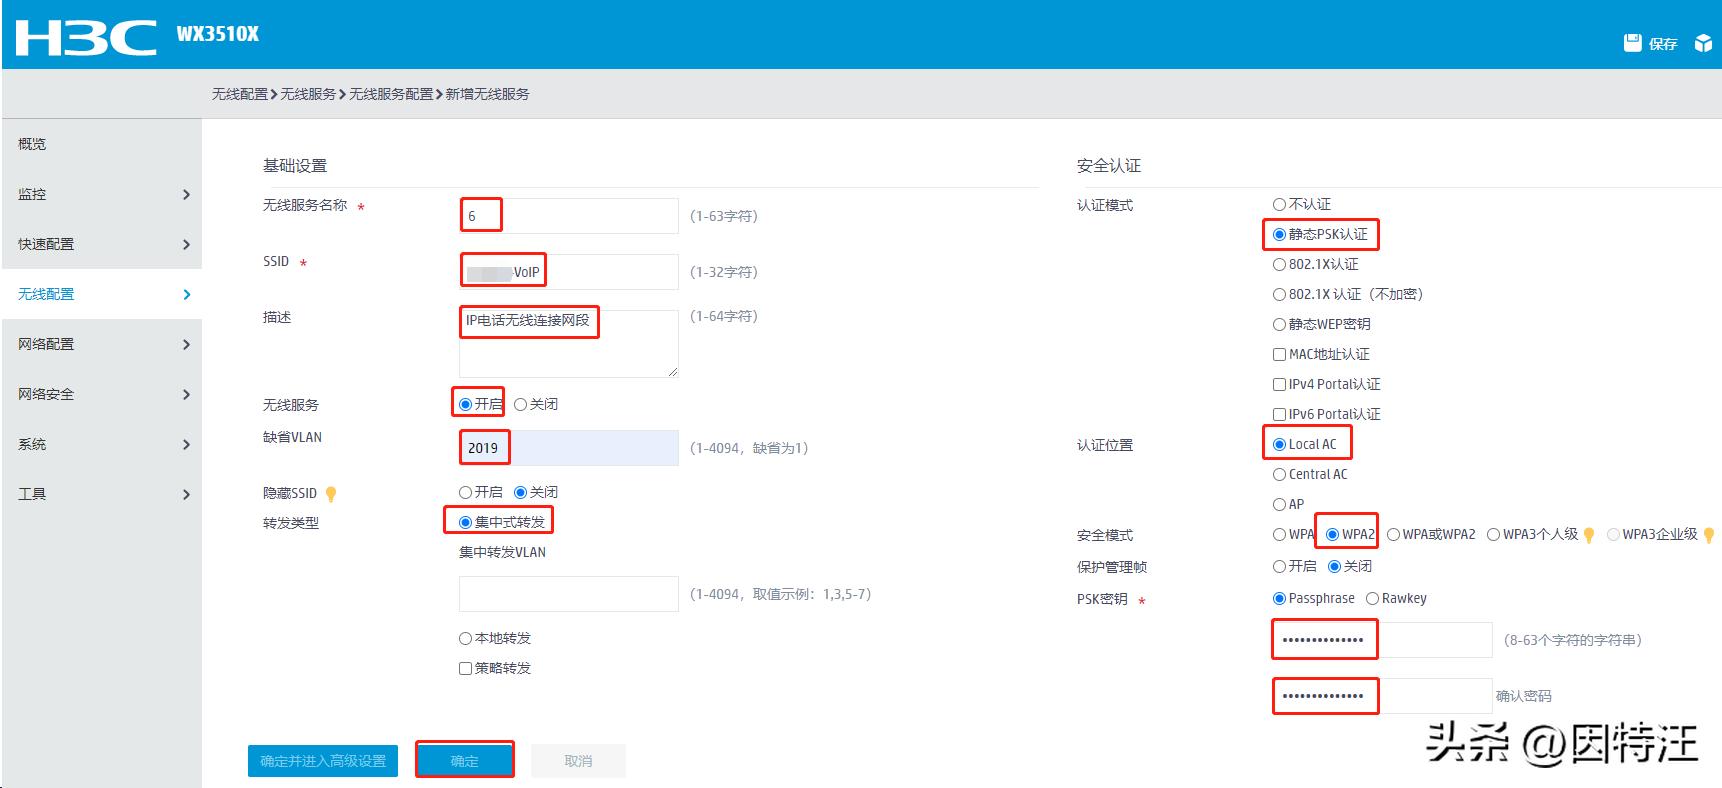Select 不认证 authentication mode
1722x788 pixels.
1279,204
